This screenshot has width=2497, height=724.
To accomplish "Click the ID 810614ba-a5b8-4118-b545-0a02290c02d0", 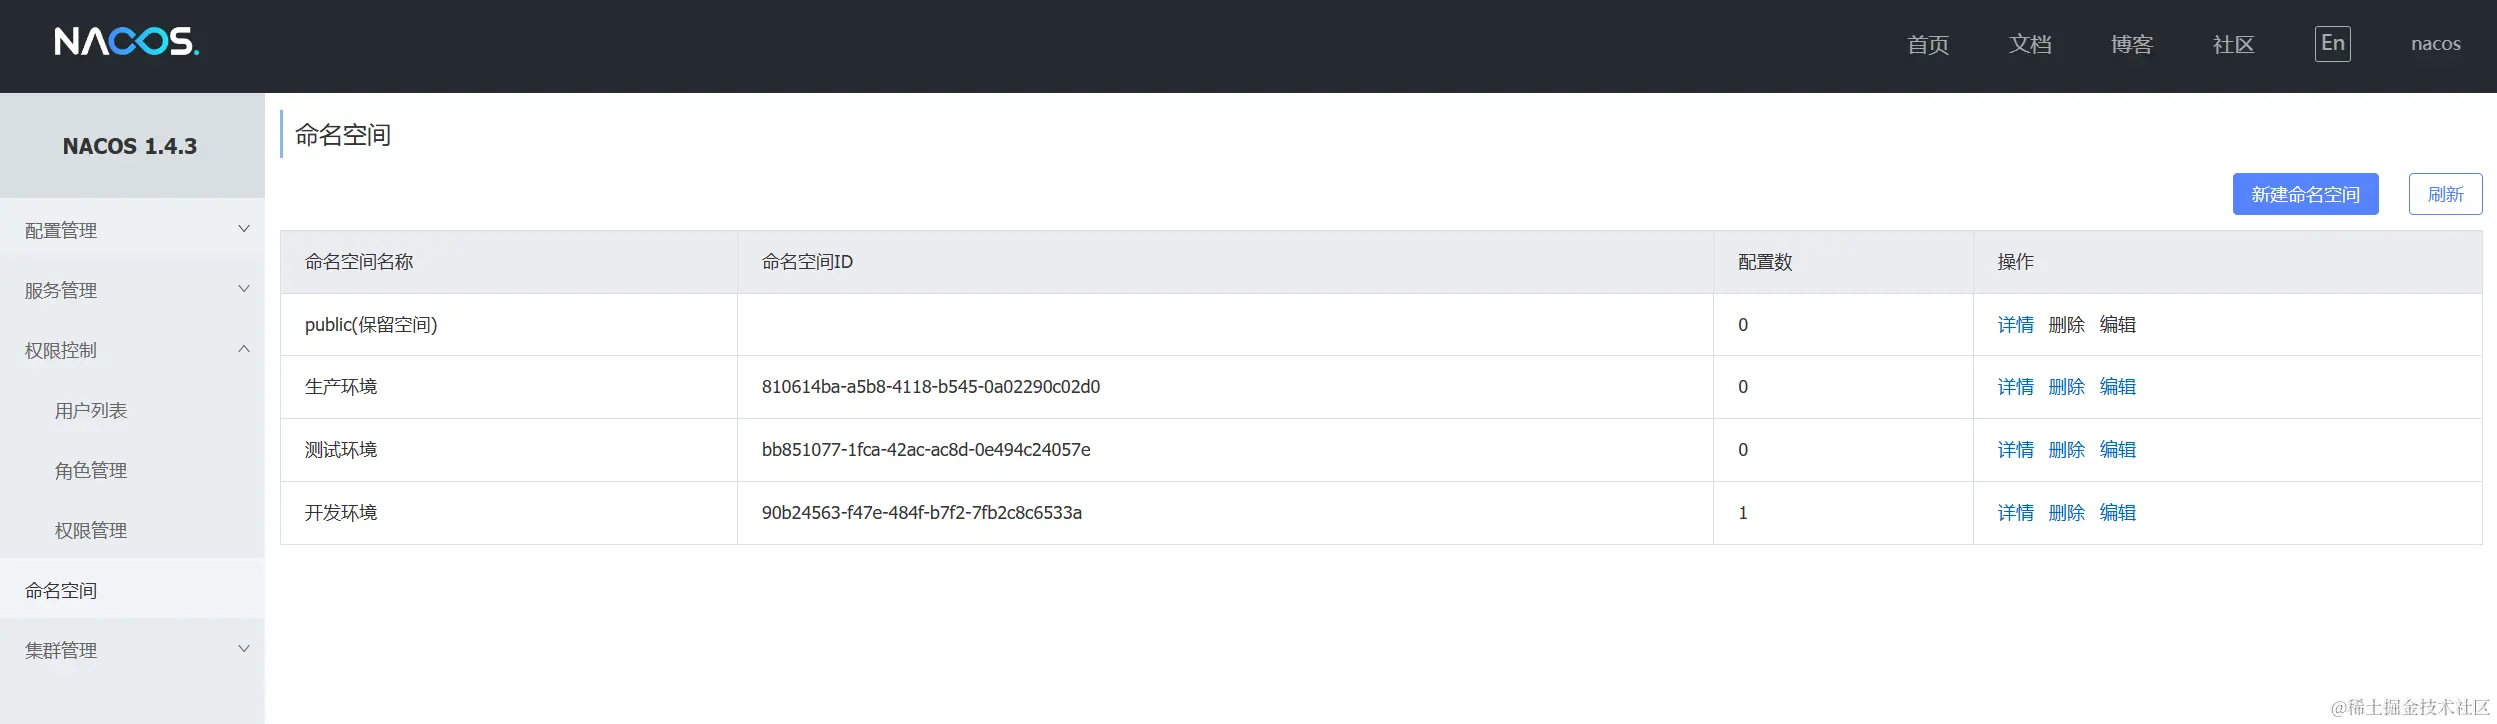I will pyautogui.click(x=931, y=387).
